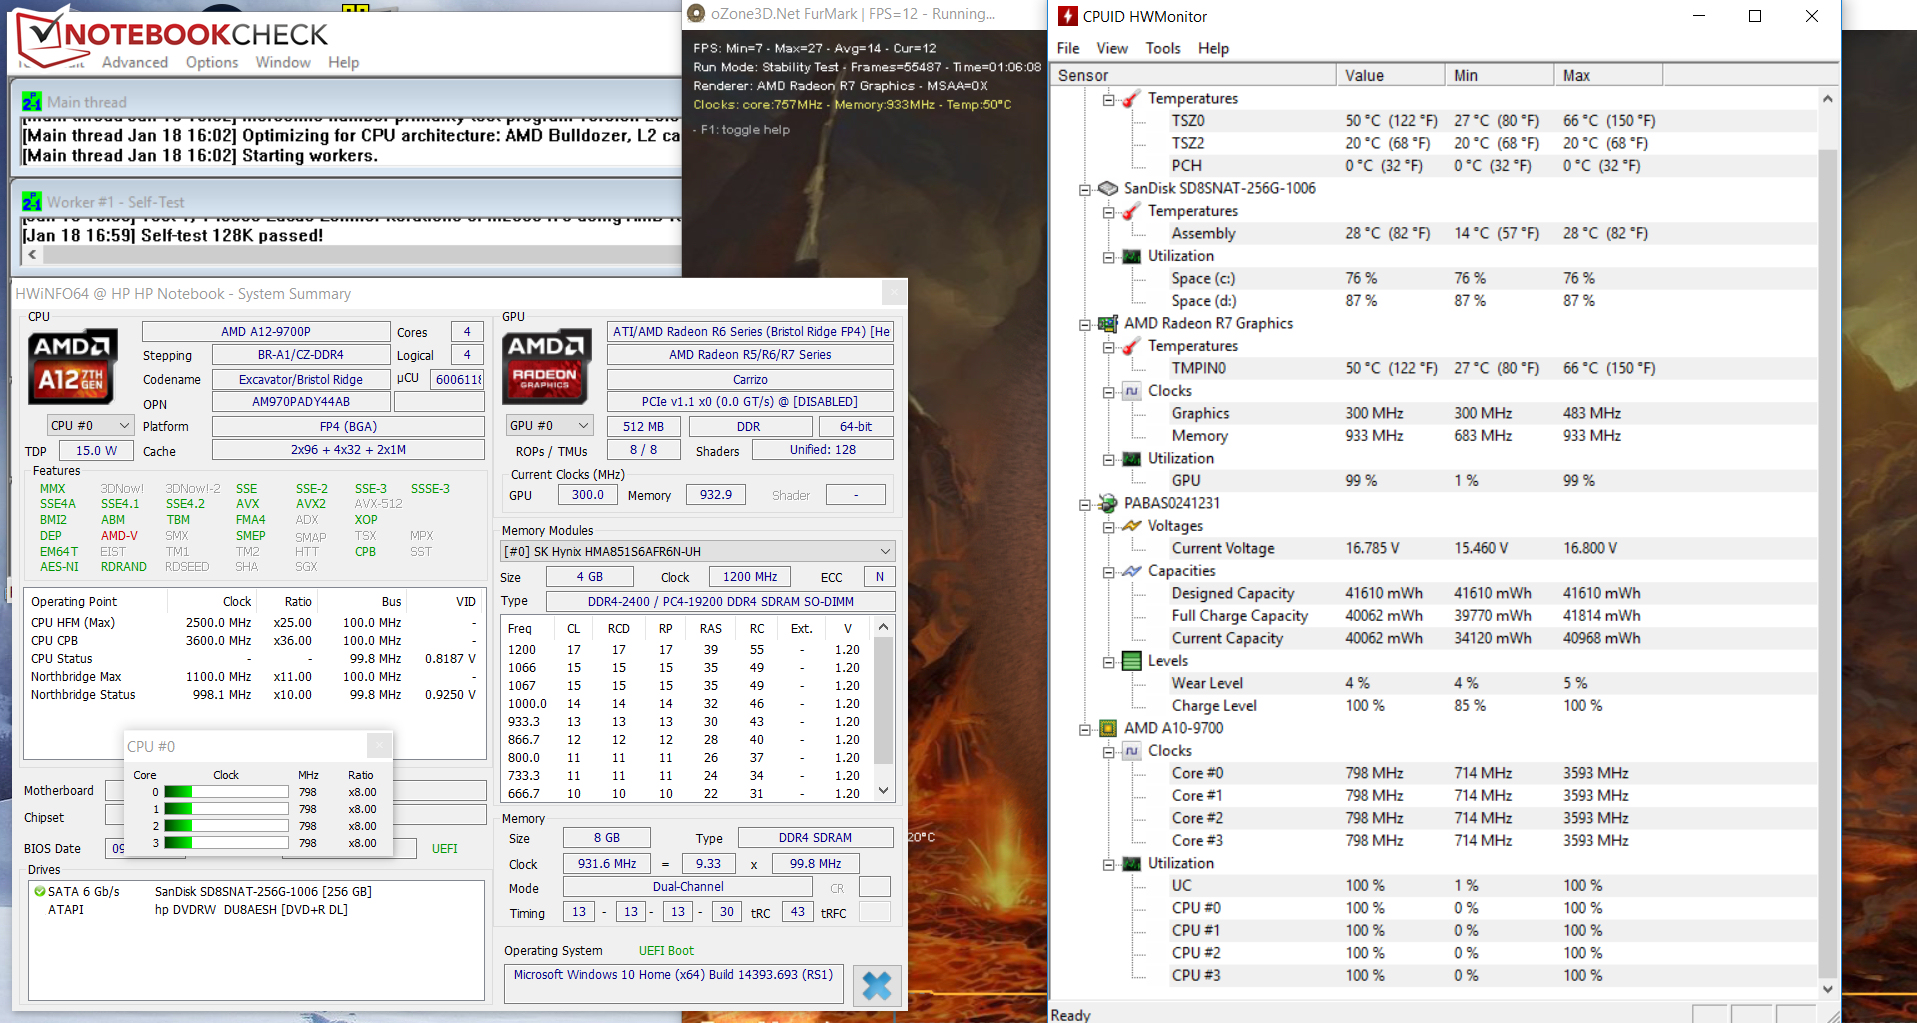Click the CPUID HWMonitor title bar icon
The height and width of the screenshot is (1023, 1917).
(x=1067, y=16)
